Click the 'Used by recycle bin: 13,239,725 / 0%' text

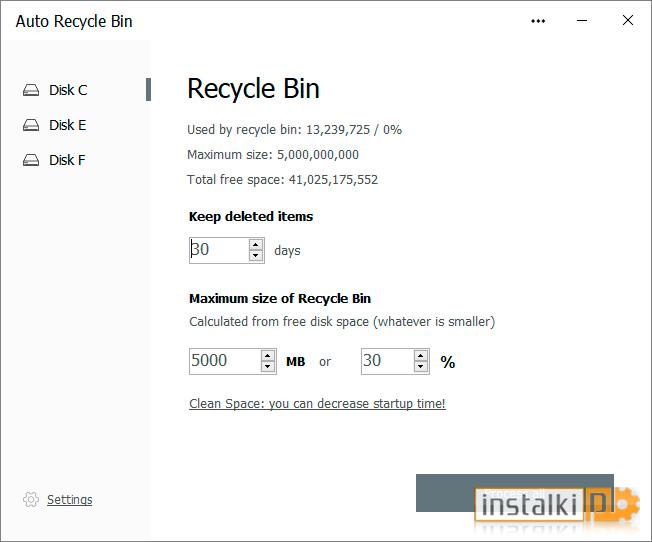coord(294,130)
